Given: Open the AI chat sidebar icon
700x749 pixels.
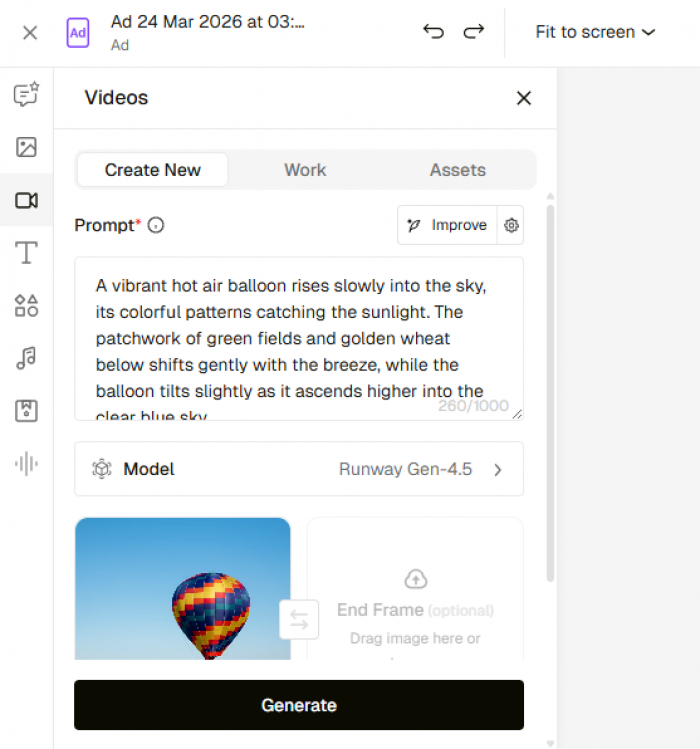Looking at the screenshot, I should coord(26,95).
